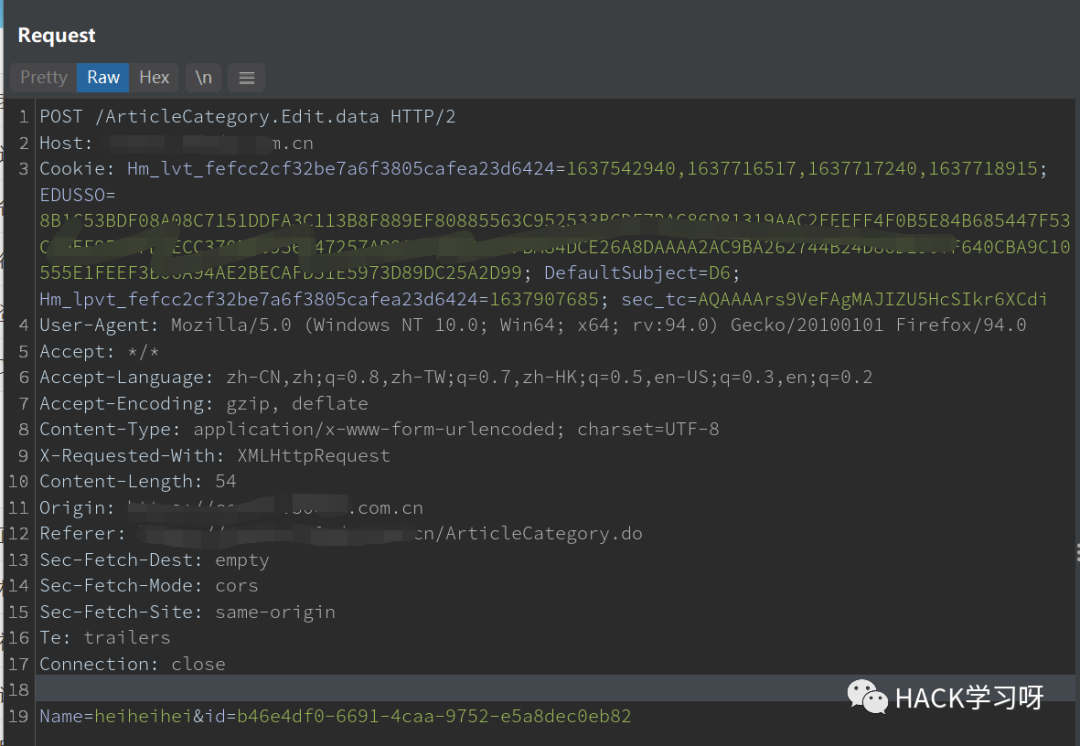Click the Referer ArticleCategory.do line

[341, 534]
